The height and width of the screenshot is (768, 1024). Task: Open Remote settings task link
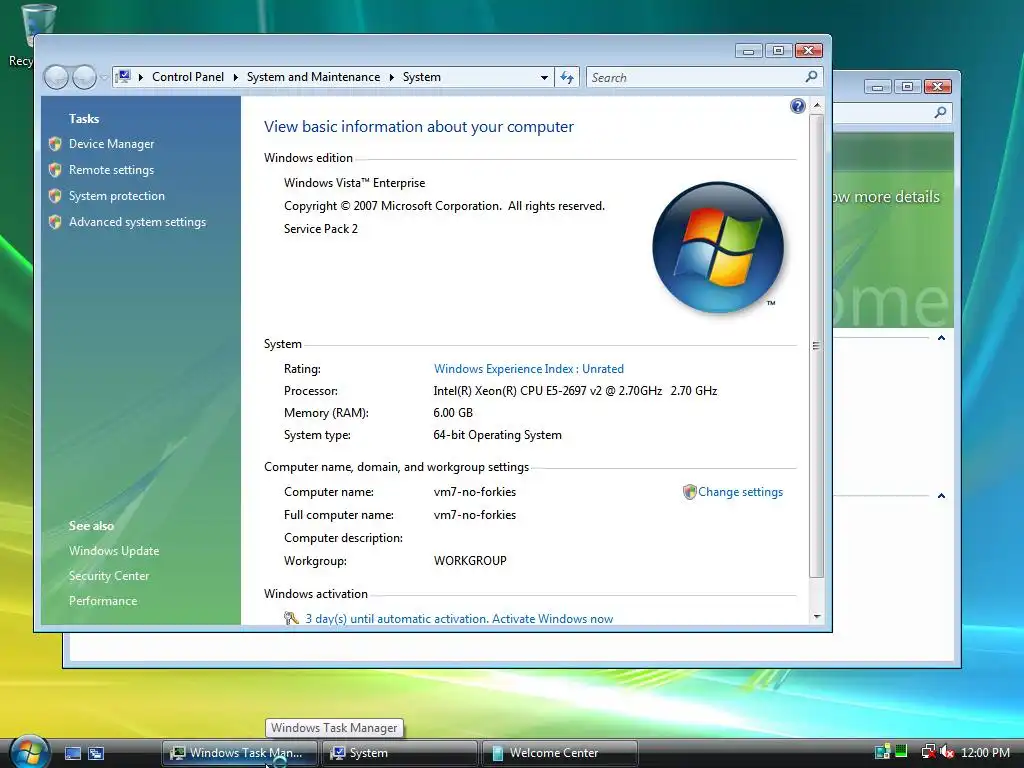tap(111, 170)
